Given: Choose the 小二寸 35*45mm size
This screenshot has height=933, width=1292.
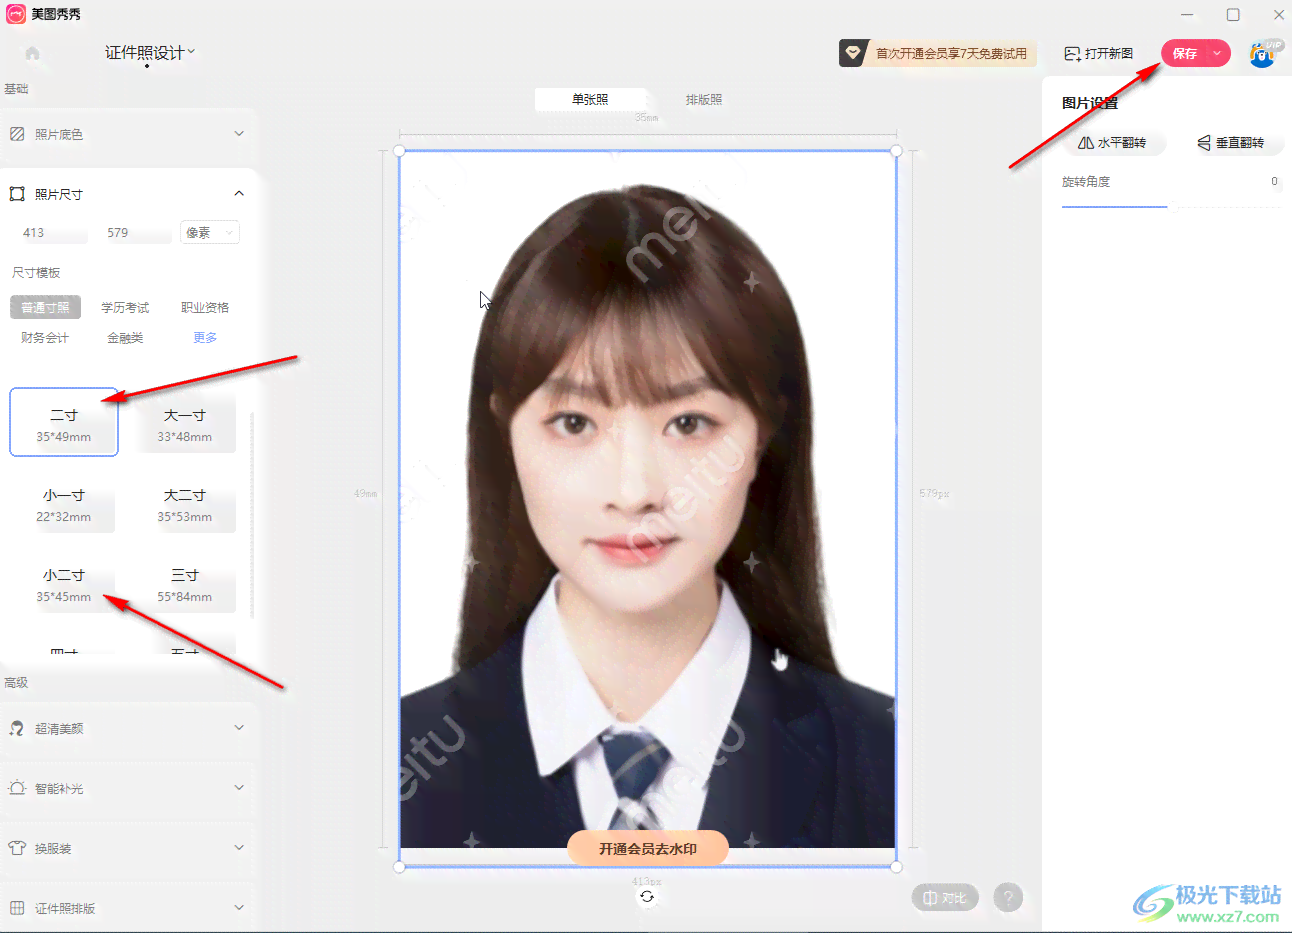Looking at the screenshot, I should (x=64, y=584).
